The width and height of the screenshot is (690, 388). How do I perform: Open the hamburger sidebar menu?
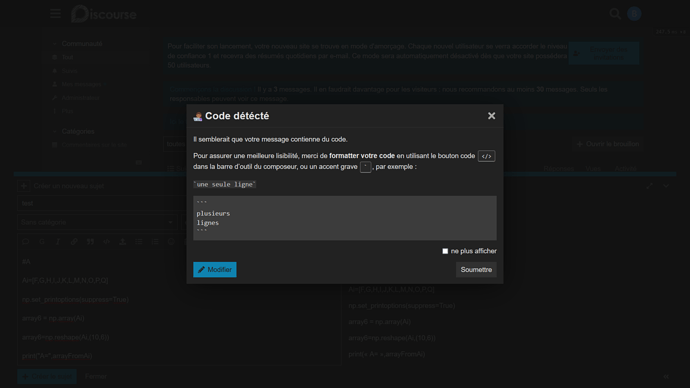tap(55, 14)
